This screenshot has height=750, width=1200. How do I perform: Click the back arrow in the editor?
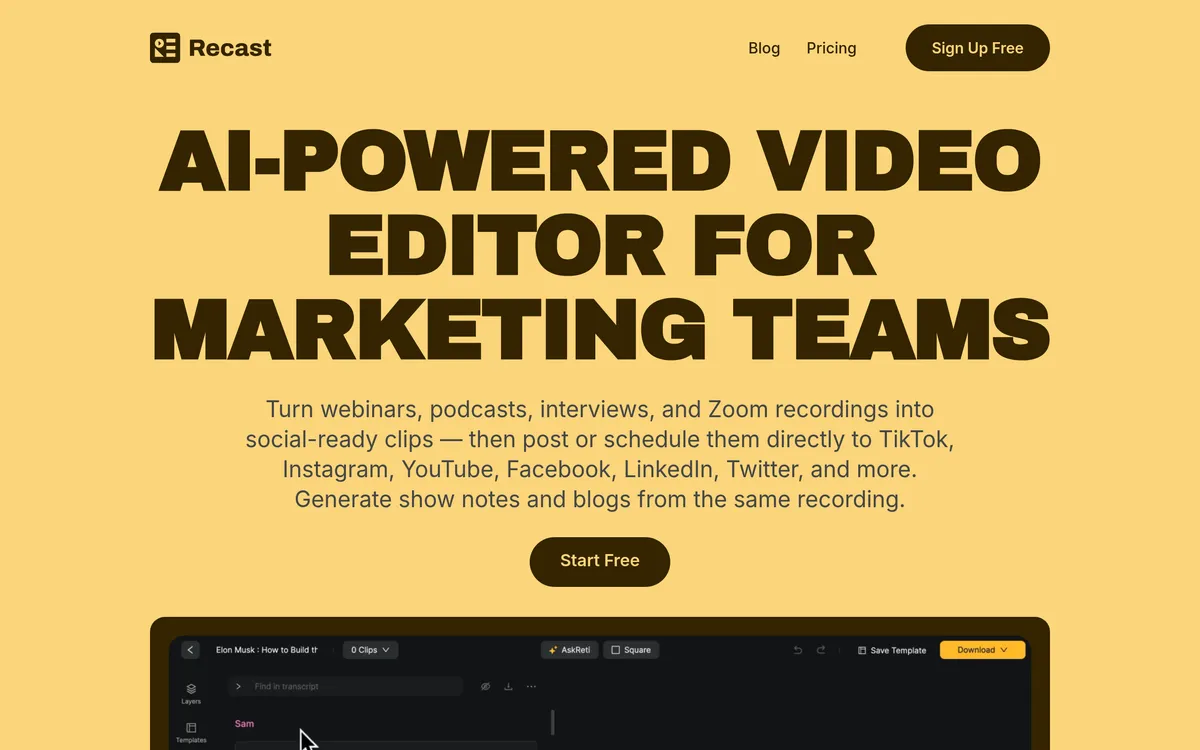(x=190, y=650)
